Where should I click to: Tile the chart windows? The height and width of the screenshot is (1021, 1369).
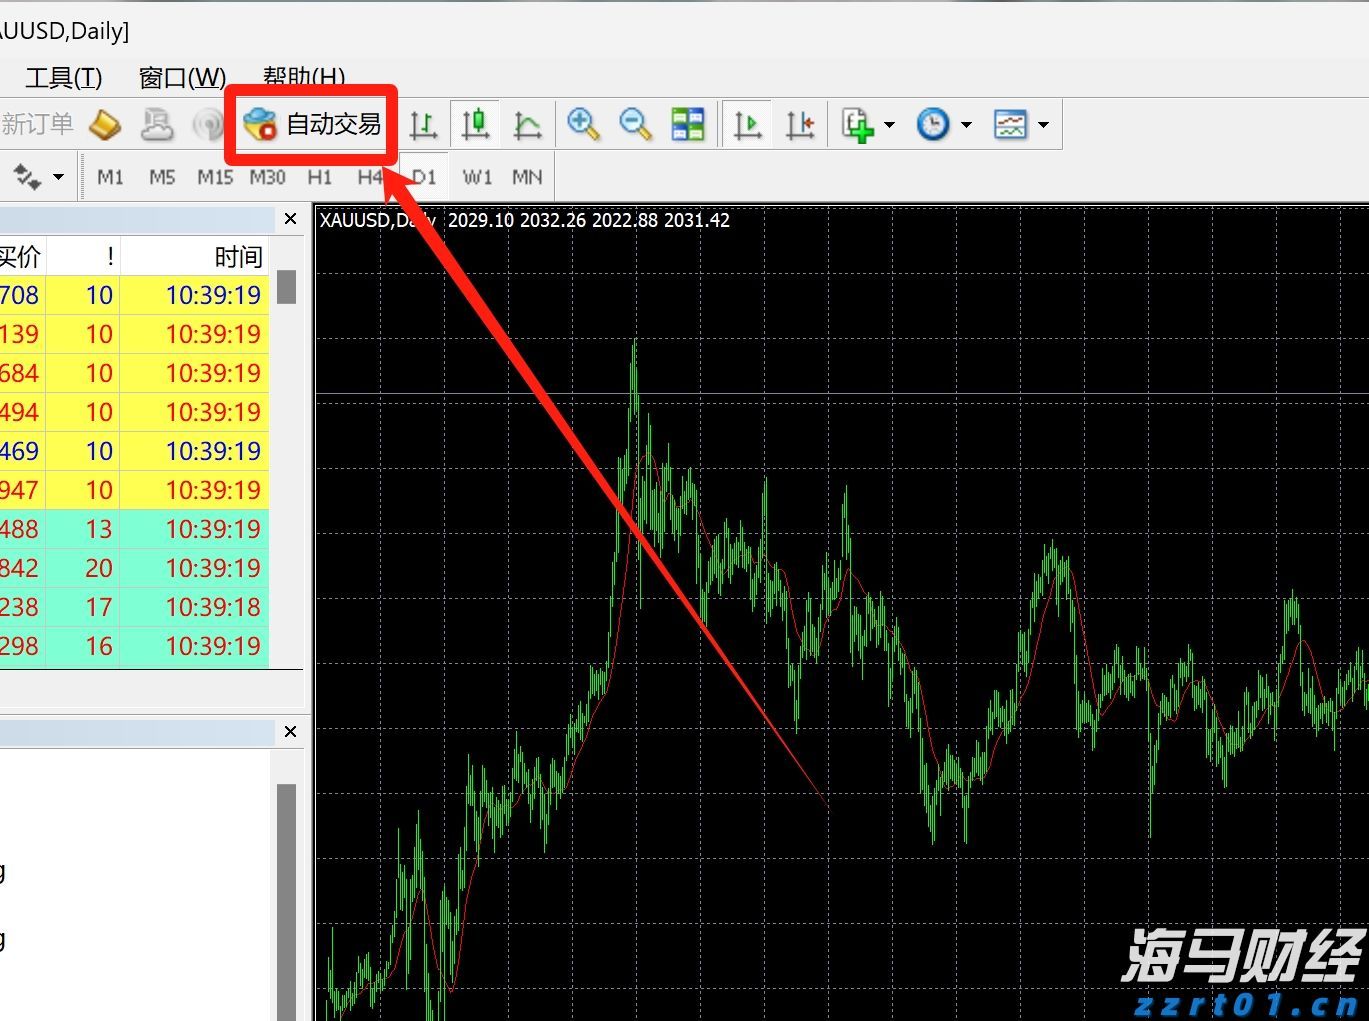click(689, 124)
